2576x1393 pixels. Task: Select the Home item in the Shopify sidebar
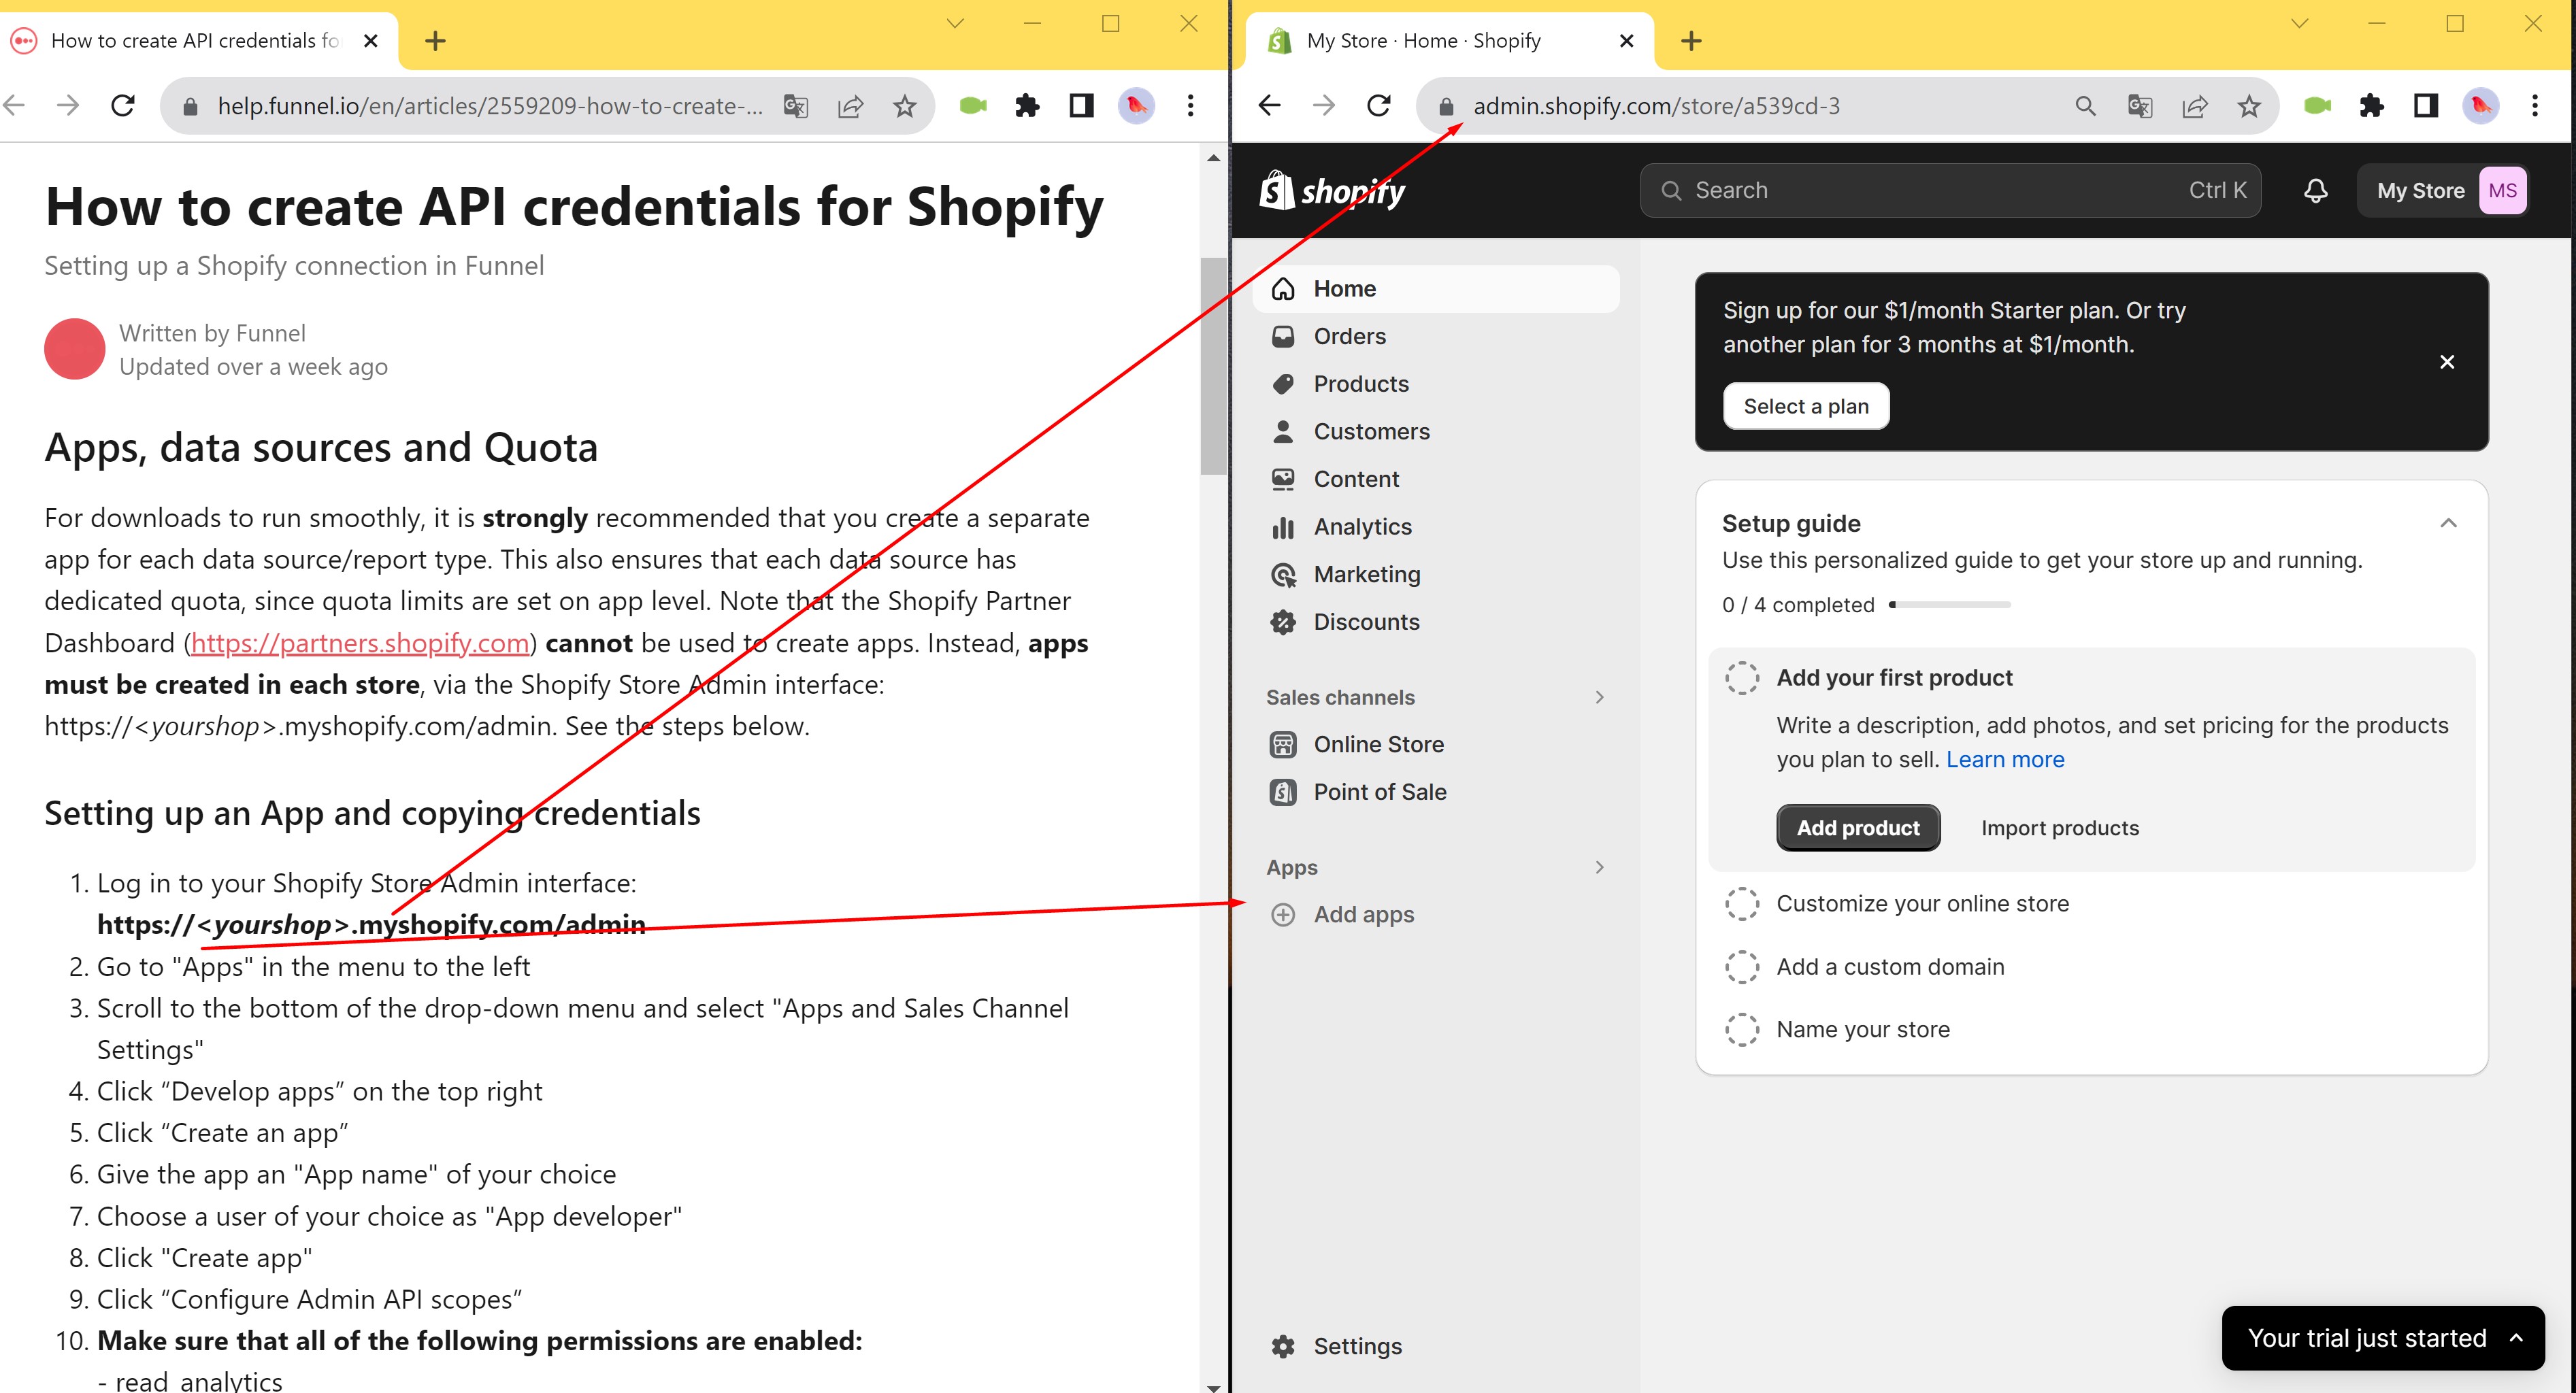coord(1435,289)
